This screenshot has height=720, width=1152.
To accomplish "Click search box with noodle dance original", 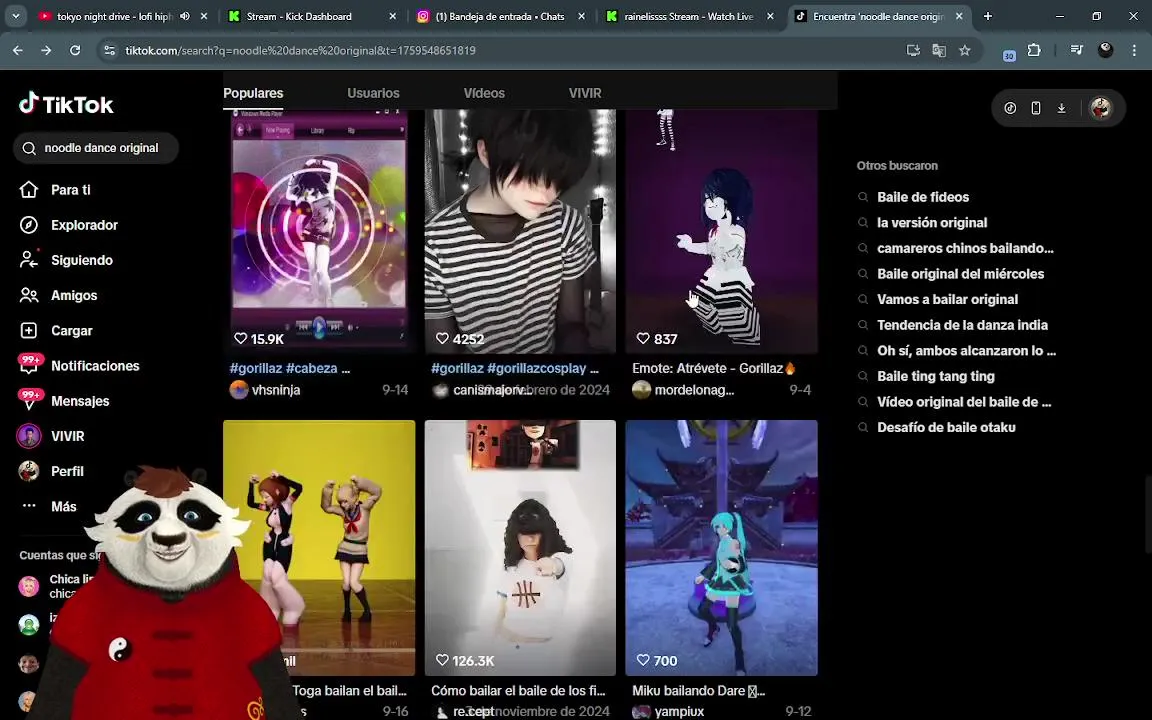I will pyautogui.click(x=96, y=148).
